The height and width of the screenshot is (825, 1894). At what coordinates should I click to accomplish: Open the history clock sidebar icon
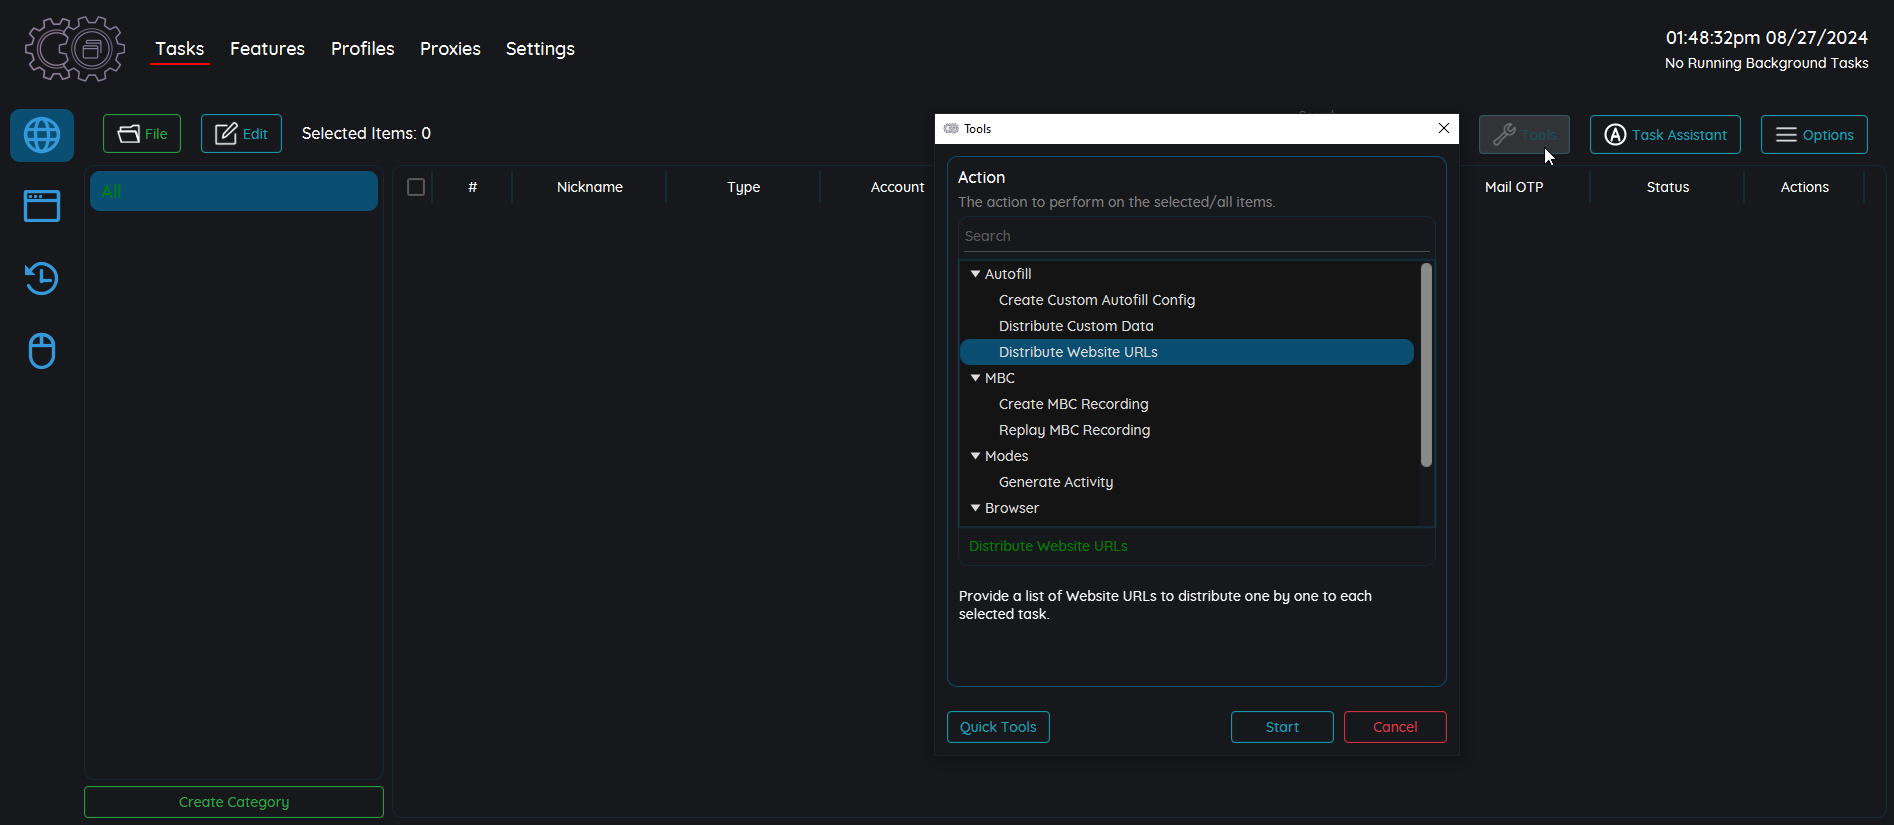coord(42,278)
